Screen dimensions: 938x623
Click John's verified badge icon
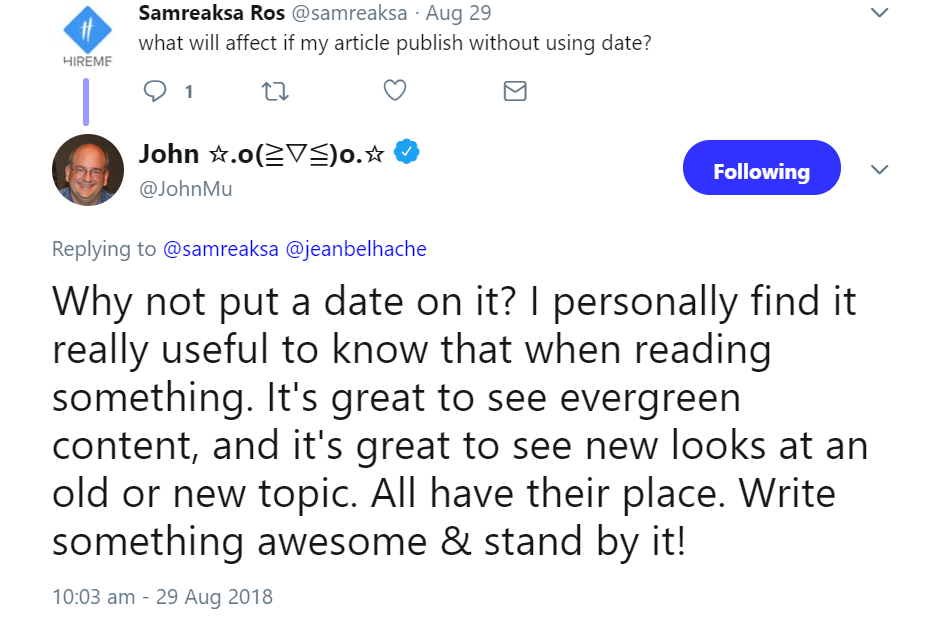pyautogui.click(x=405, y=153)
